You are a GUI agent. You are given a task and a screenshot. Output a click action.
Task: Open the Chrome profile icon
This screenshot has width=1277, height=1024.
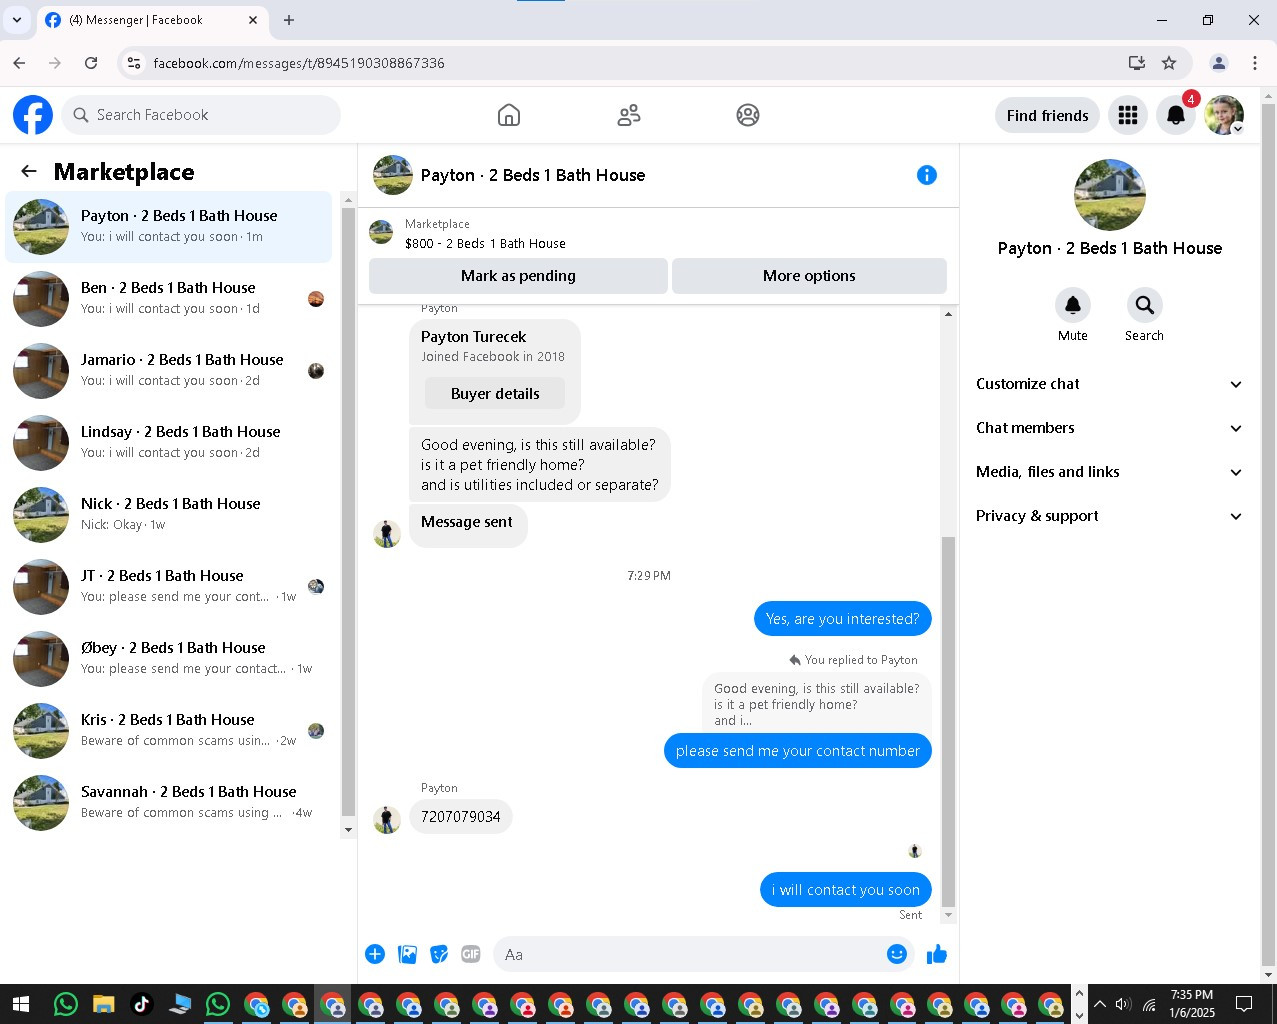point(1219,63)
